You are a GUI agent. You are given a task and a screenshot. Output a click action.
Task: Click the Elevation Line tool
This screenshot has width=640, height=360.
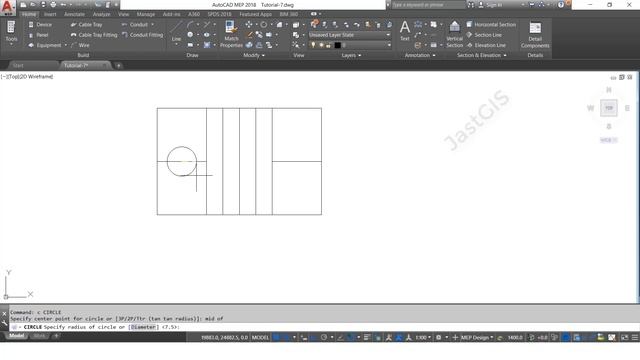(486, 45)
